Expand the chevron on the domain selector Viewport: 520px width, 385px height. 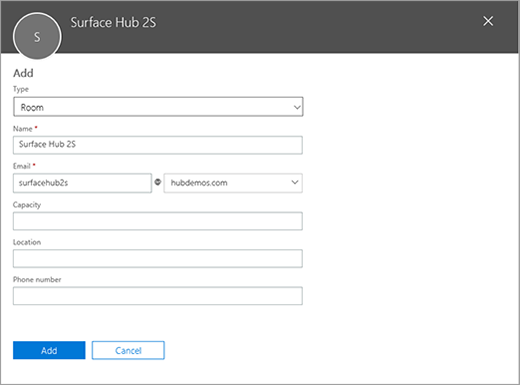coord(295,182)
